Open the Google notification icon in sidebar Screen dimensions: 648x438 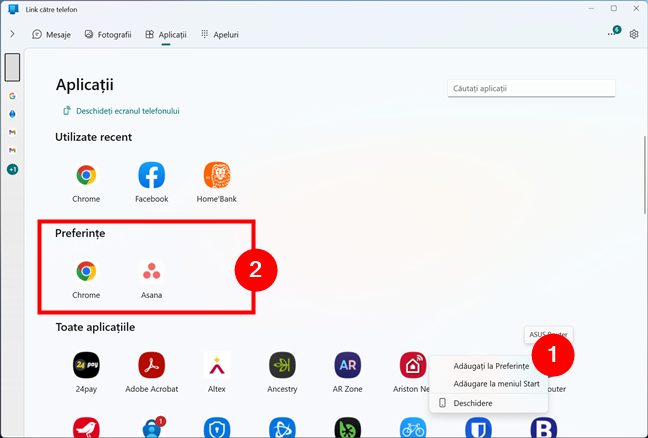(x=12, y=96)
